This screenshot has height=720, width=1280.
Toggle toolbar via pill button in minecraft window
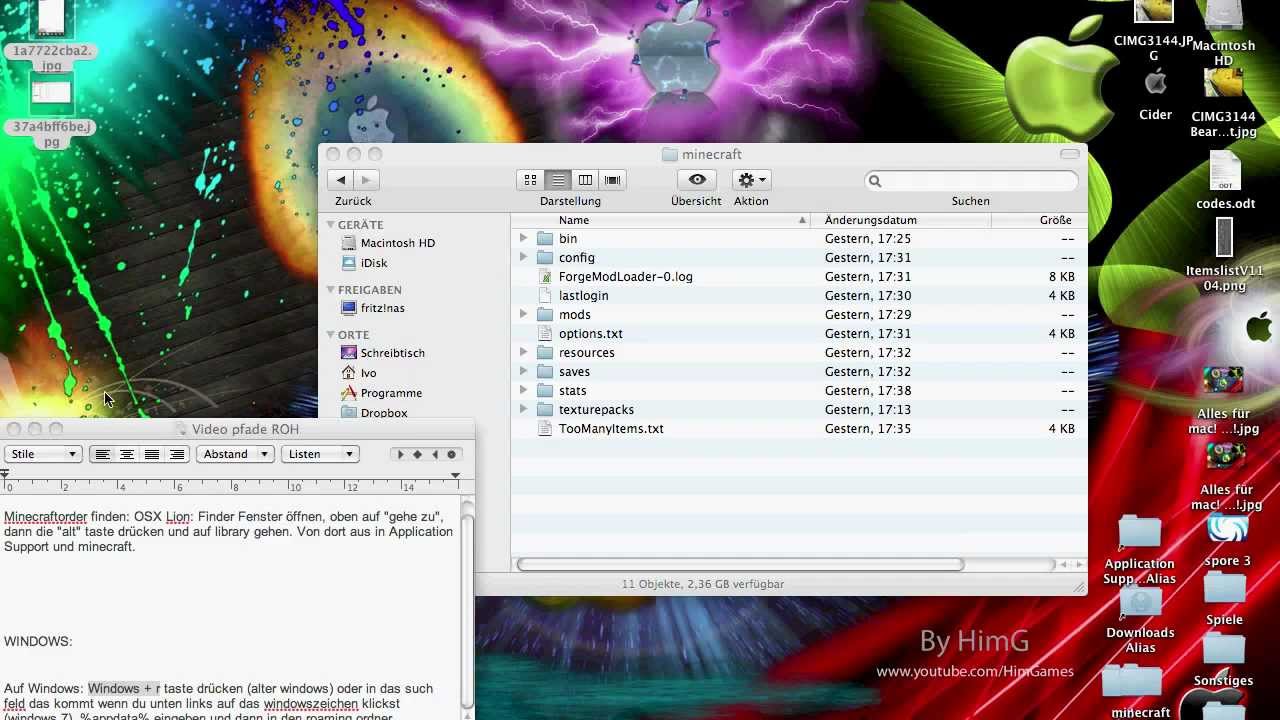point(1070,154)
